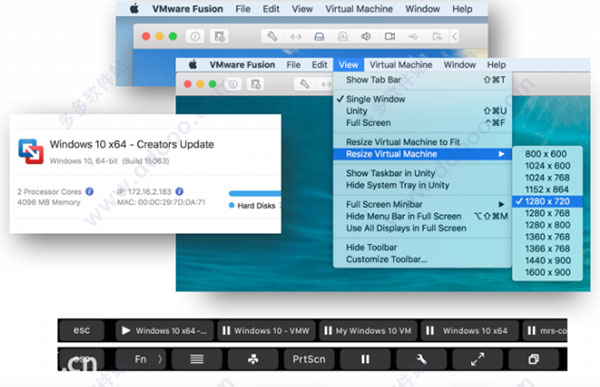Switch to Unity view mode
Viewport: 600px width, 387px height.
(x=422, y=111)
